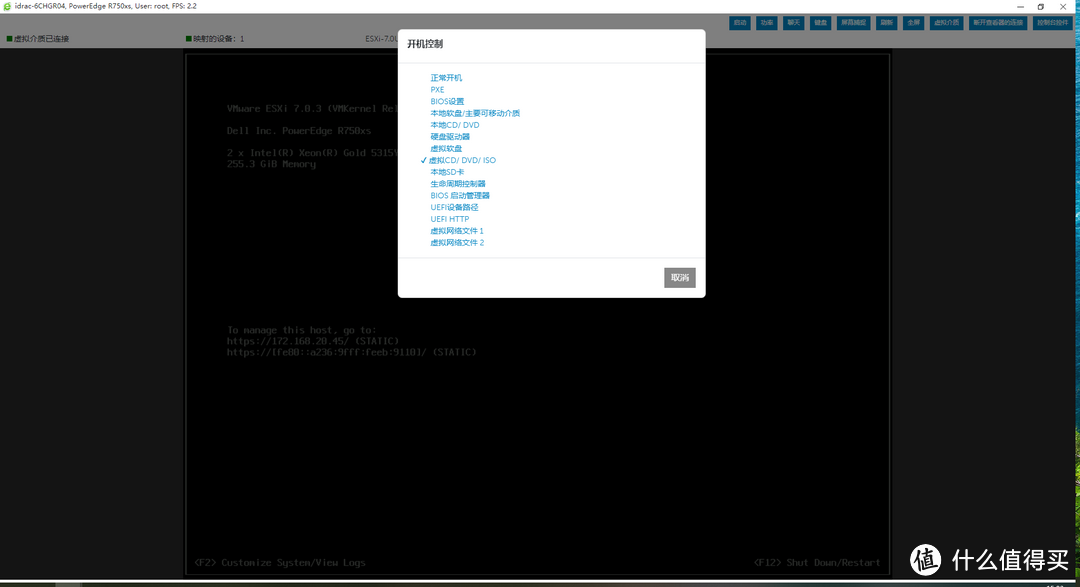Select 生命周期控制器 lifecycle controller
Image resolution: width=1080 pixels, height=587 pixels.
pos(458,184)
